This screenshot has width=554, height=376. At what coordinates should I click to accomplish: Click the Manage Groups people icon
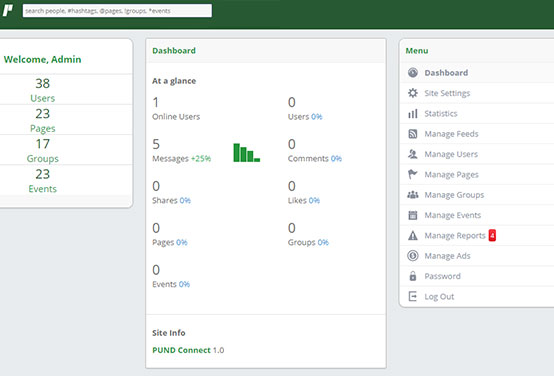coord(413,195)
